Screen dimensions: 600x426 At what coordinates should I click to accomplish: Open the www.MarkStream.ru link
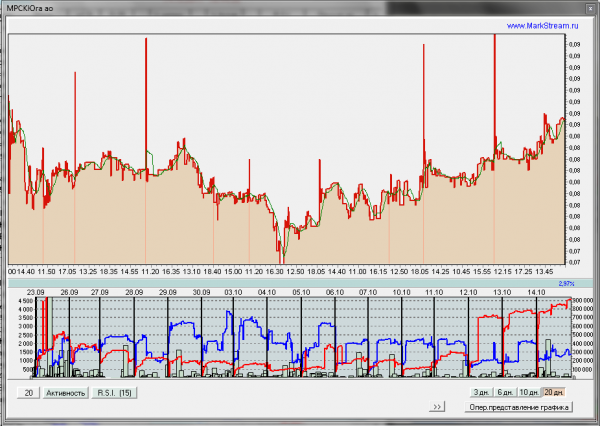tap(542, 26)
